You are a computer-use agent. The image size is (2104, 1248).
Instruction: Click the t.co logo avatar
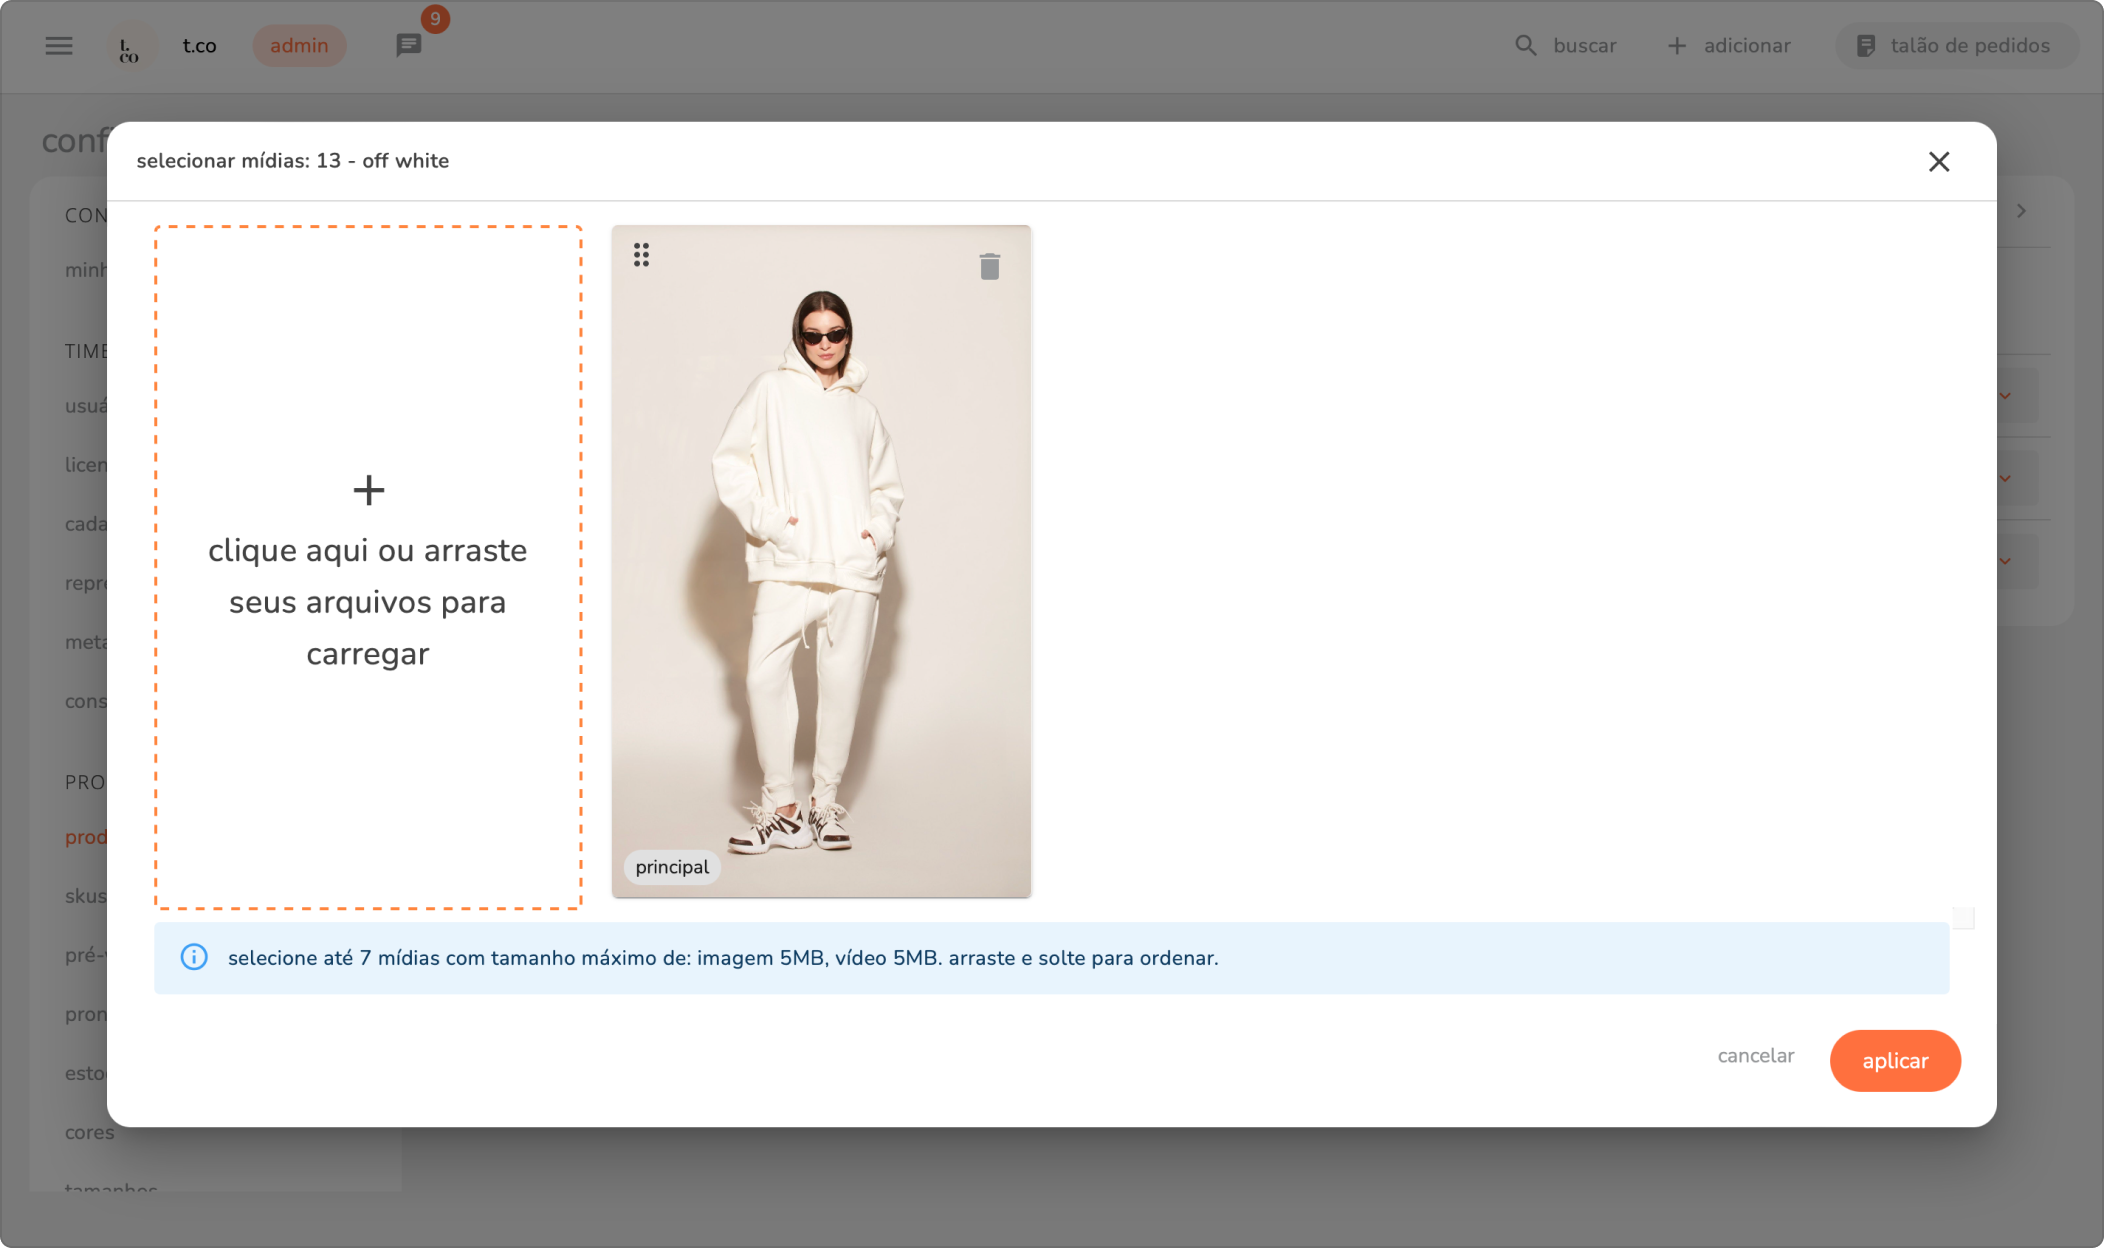(x=130, y=47)
